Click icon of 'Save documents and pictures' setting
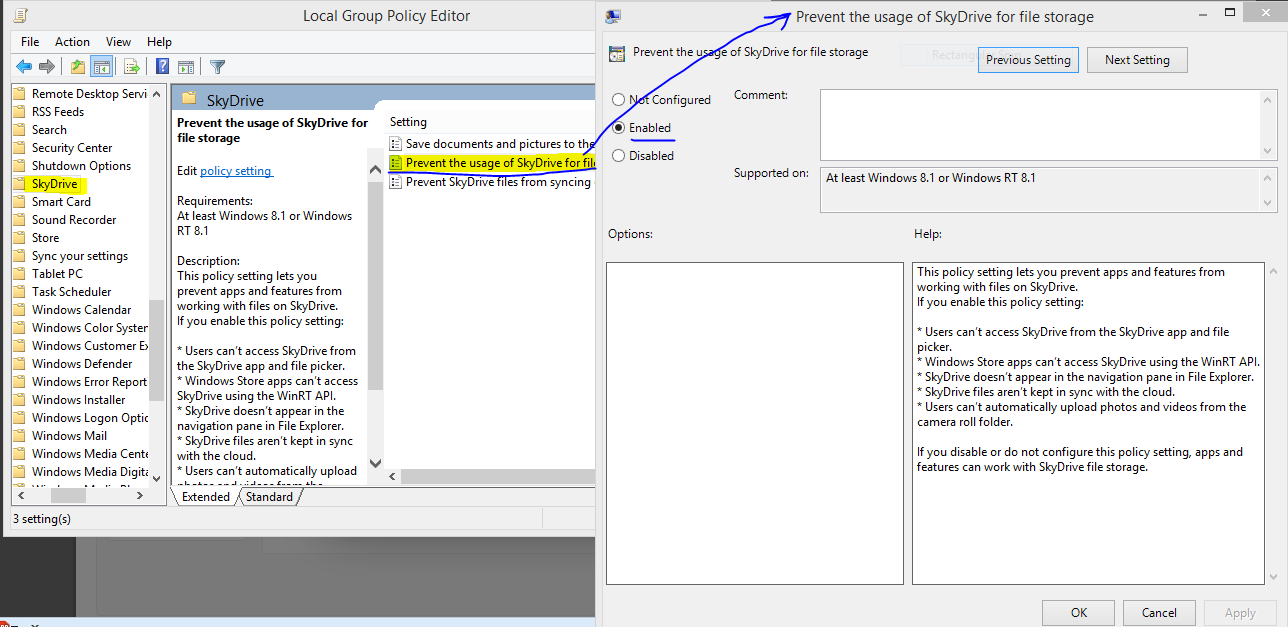The height and width of the screenshot is (627, 1288). tap(396, 144)
